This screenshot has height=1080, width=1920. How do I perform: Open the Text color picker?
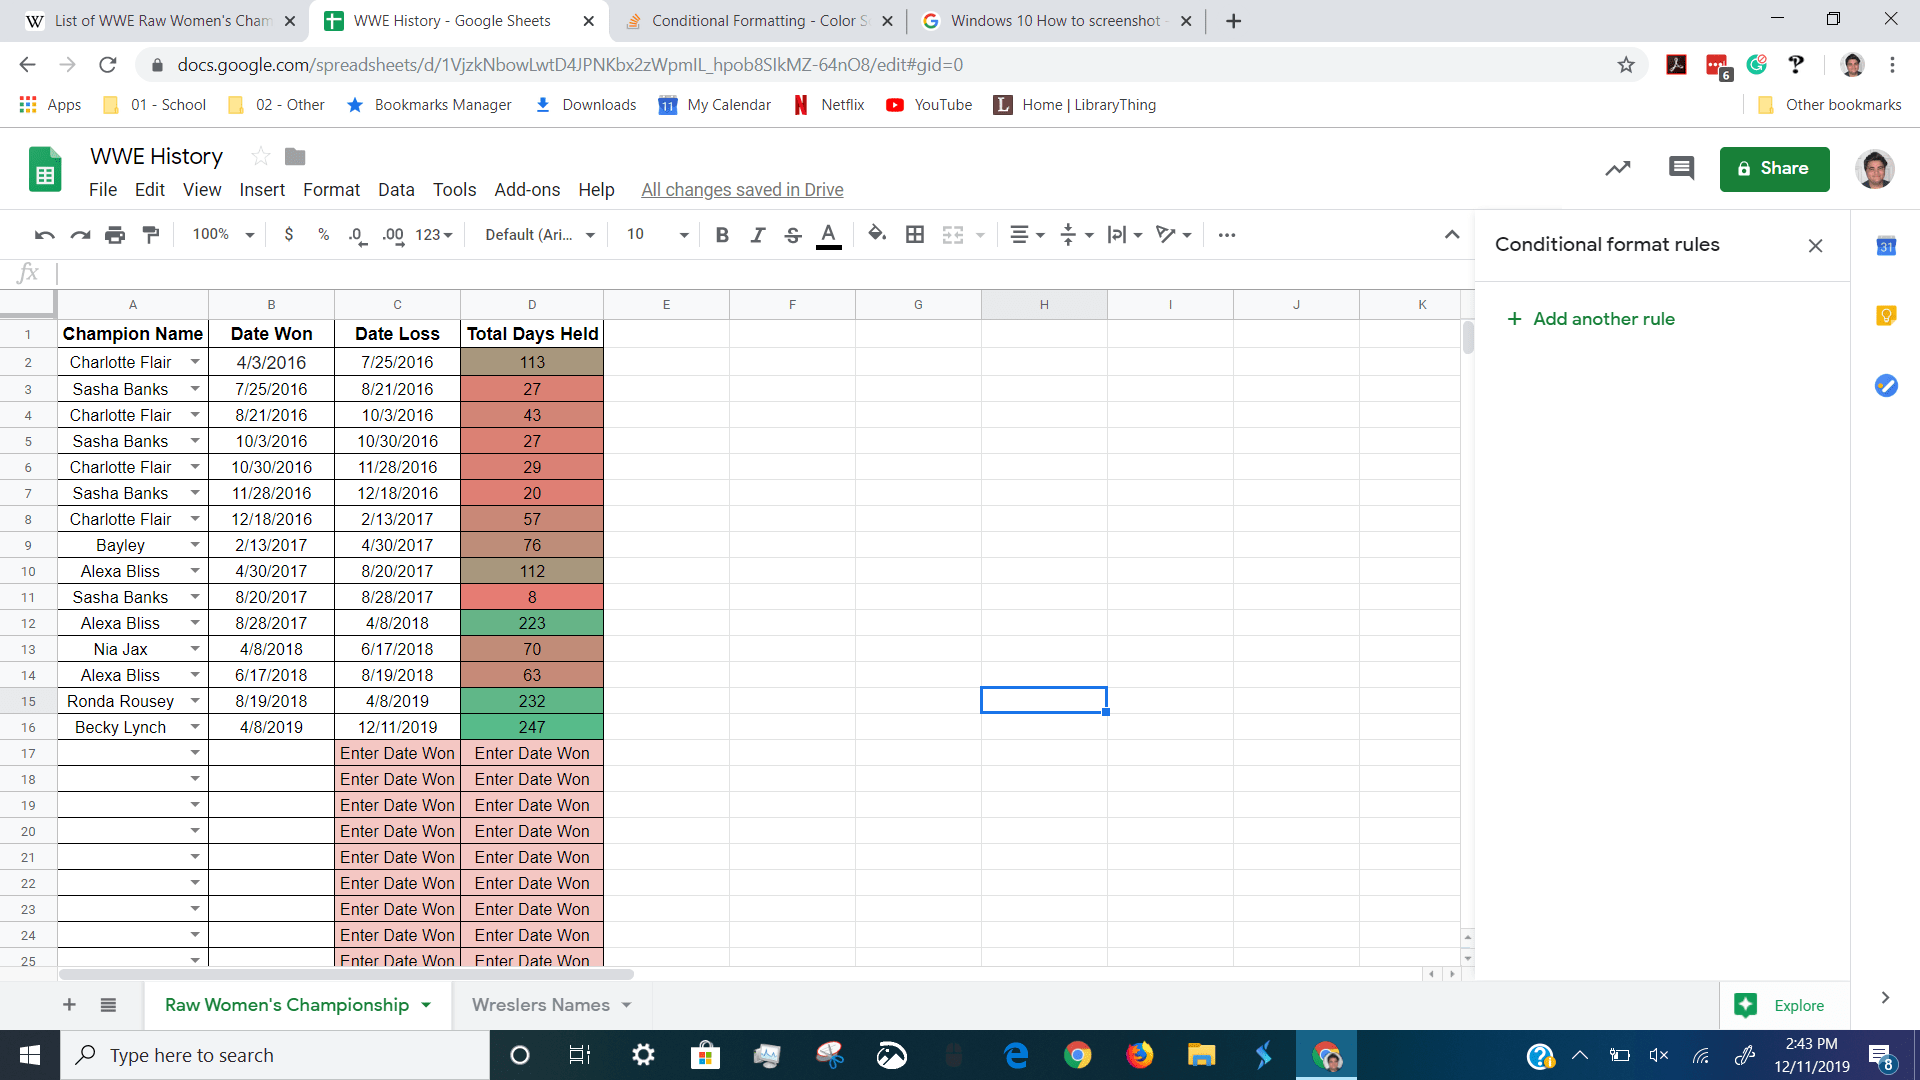pyautogui.click(x=828, y=234)
